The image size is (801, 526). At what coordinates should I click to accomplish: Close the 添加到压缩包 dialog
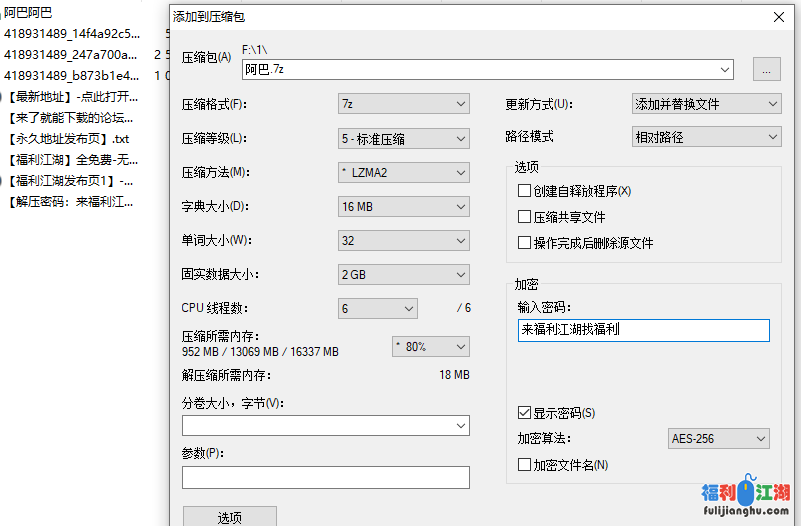coord(777,16)
